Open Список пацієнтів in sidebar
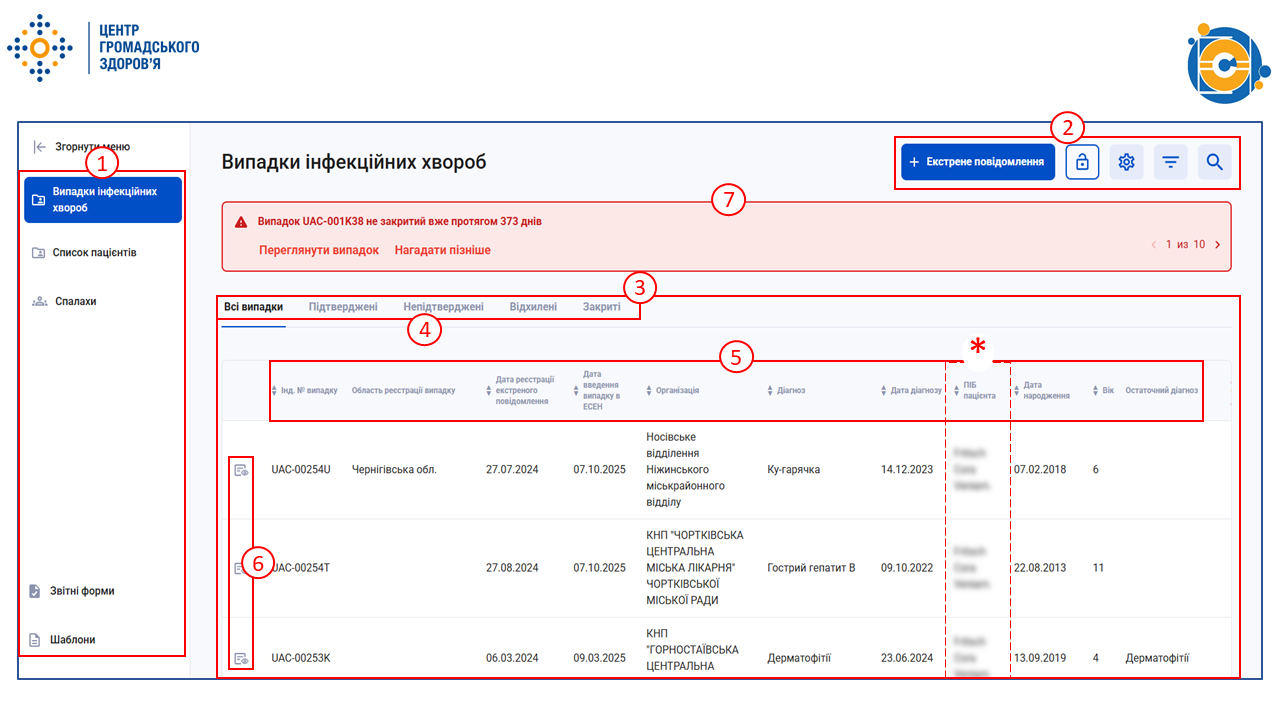Image resolution: width=1280 pixels, height=720 pixels. tap(94, 253)
